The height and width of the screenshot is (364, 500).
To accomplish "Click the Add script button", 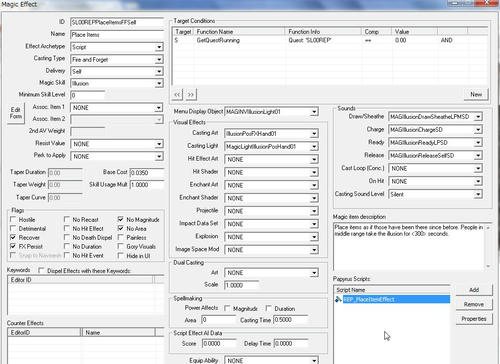I will click(474, 290).
